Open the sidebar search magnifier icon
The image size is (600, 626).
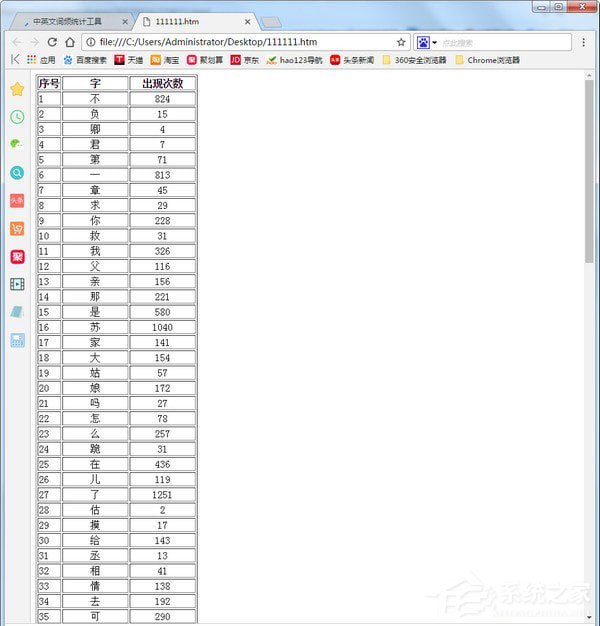17,173
